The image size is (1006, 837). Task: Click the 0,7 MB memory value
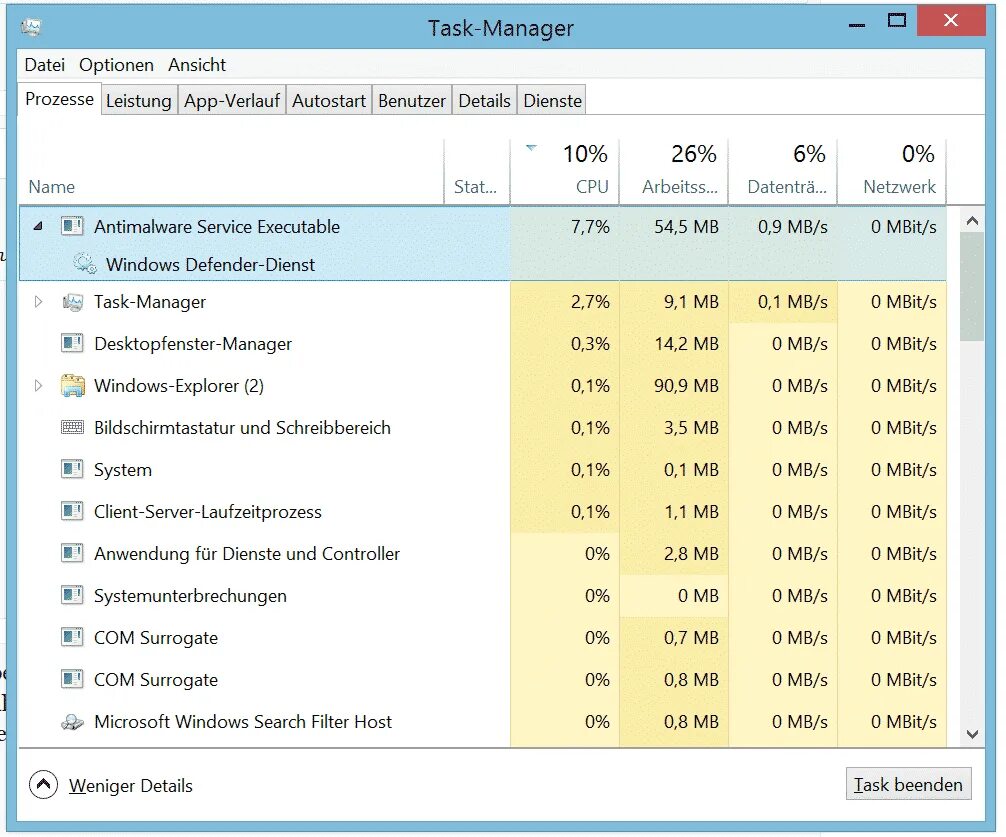691,638
